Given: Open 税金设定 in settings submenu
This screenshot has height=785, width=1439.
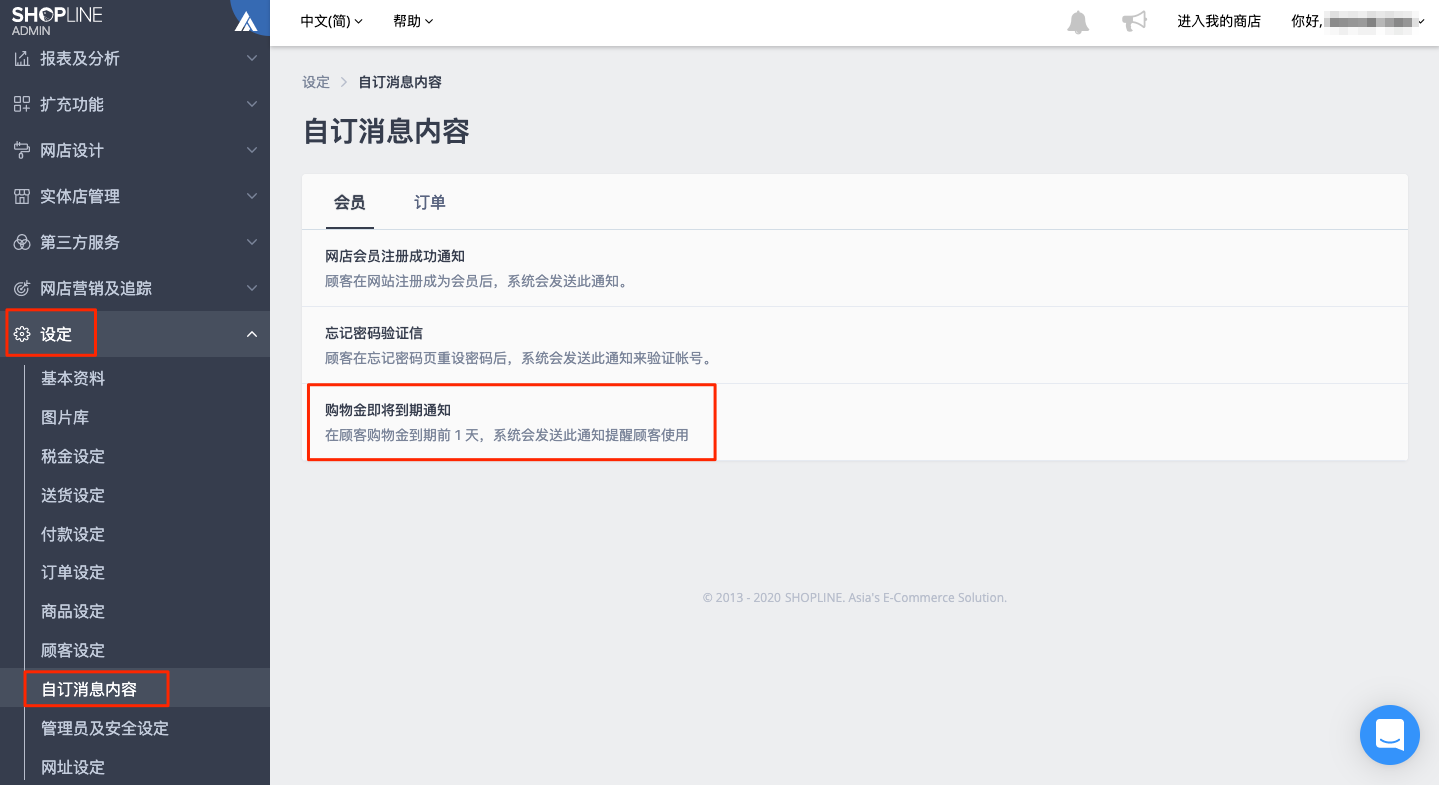Looking at the screenshot, I should tap(73, 457).
